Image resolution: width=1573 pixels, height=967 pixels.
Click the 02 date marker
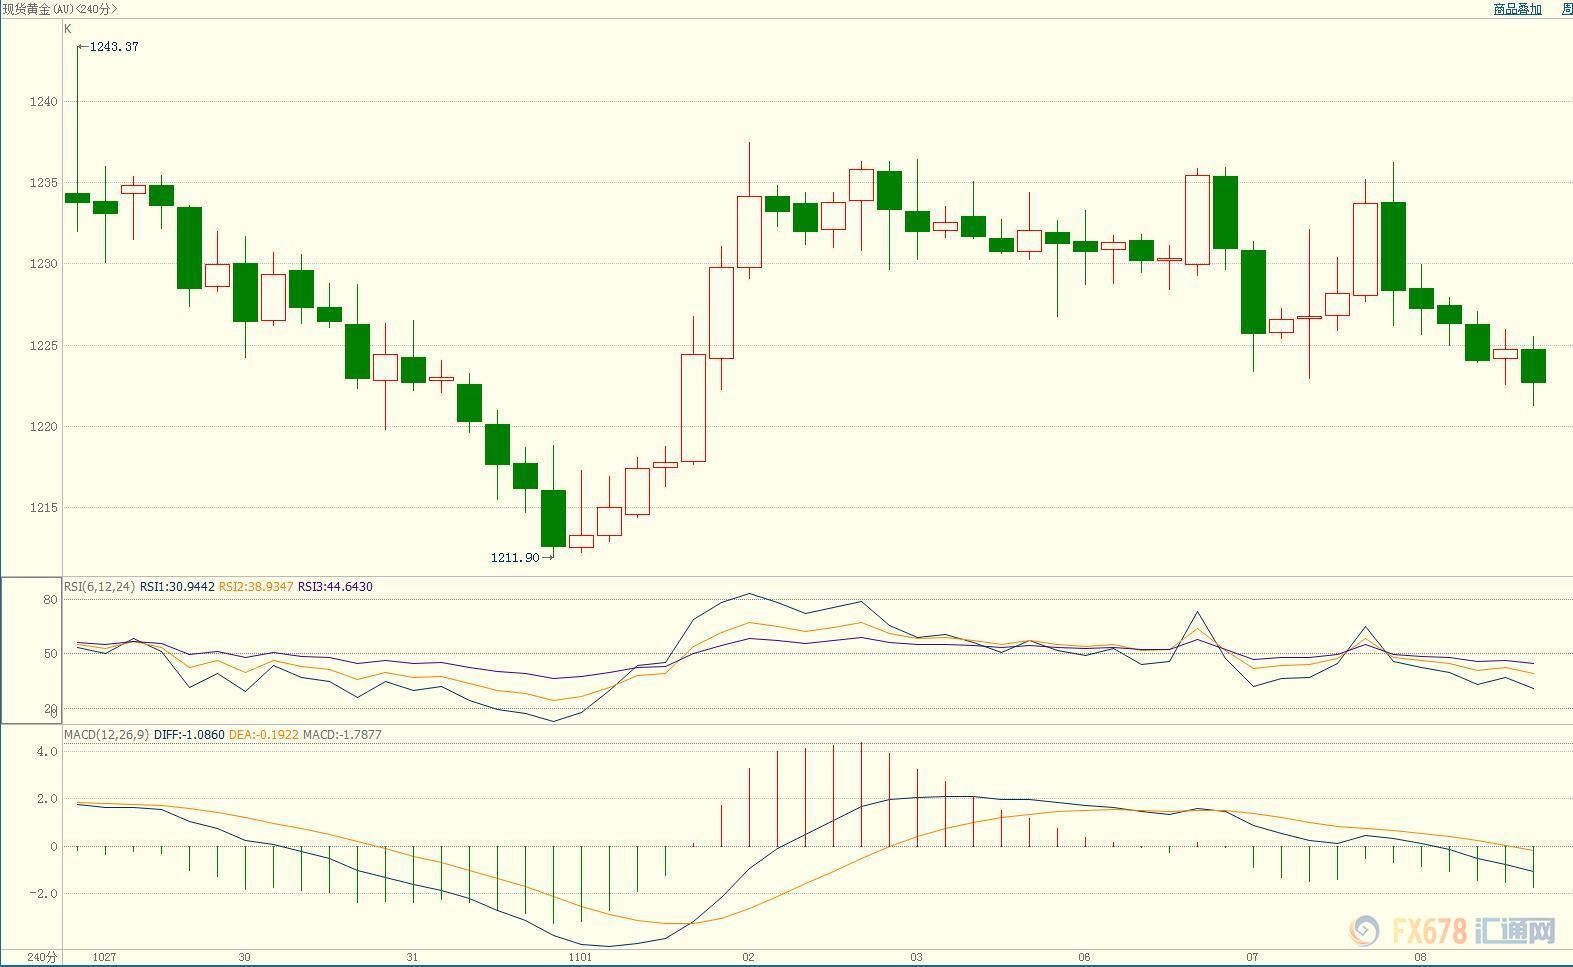coord(748,957)
